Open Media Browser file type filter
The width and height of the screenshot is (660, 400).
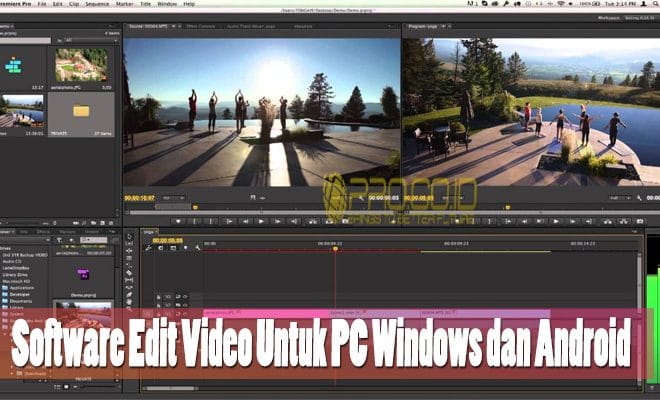(x=59, y=240)
